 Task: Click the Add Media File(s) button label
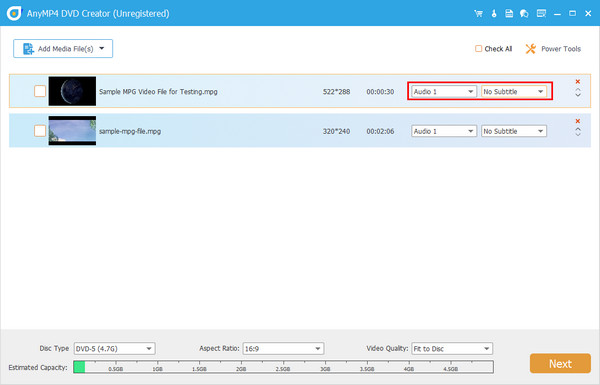click(x=65, y=49)
